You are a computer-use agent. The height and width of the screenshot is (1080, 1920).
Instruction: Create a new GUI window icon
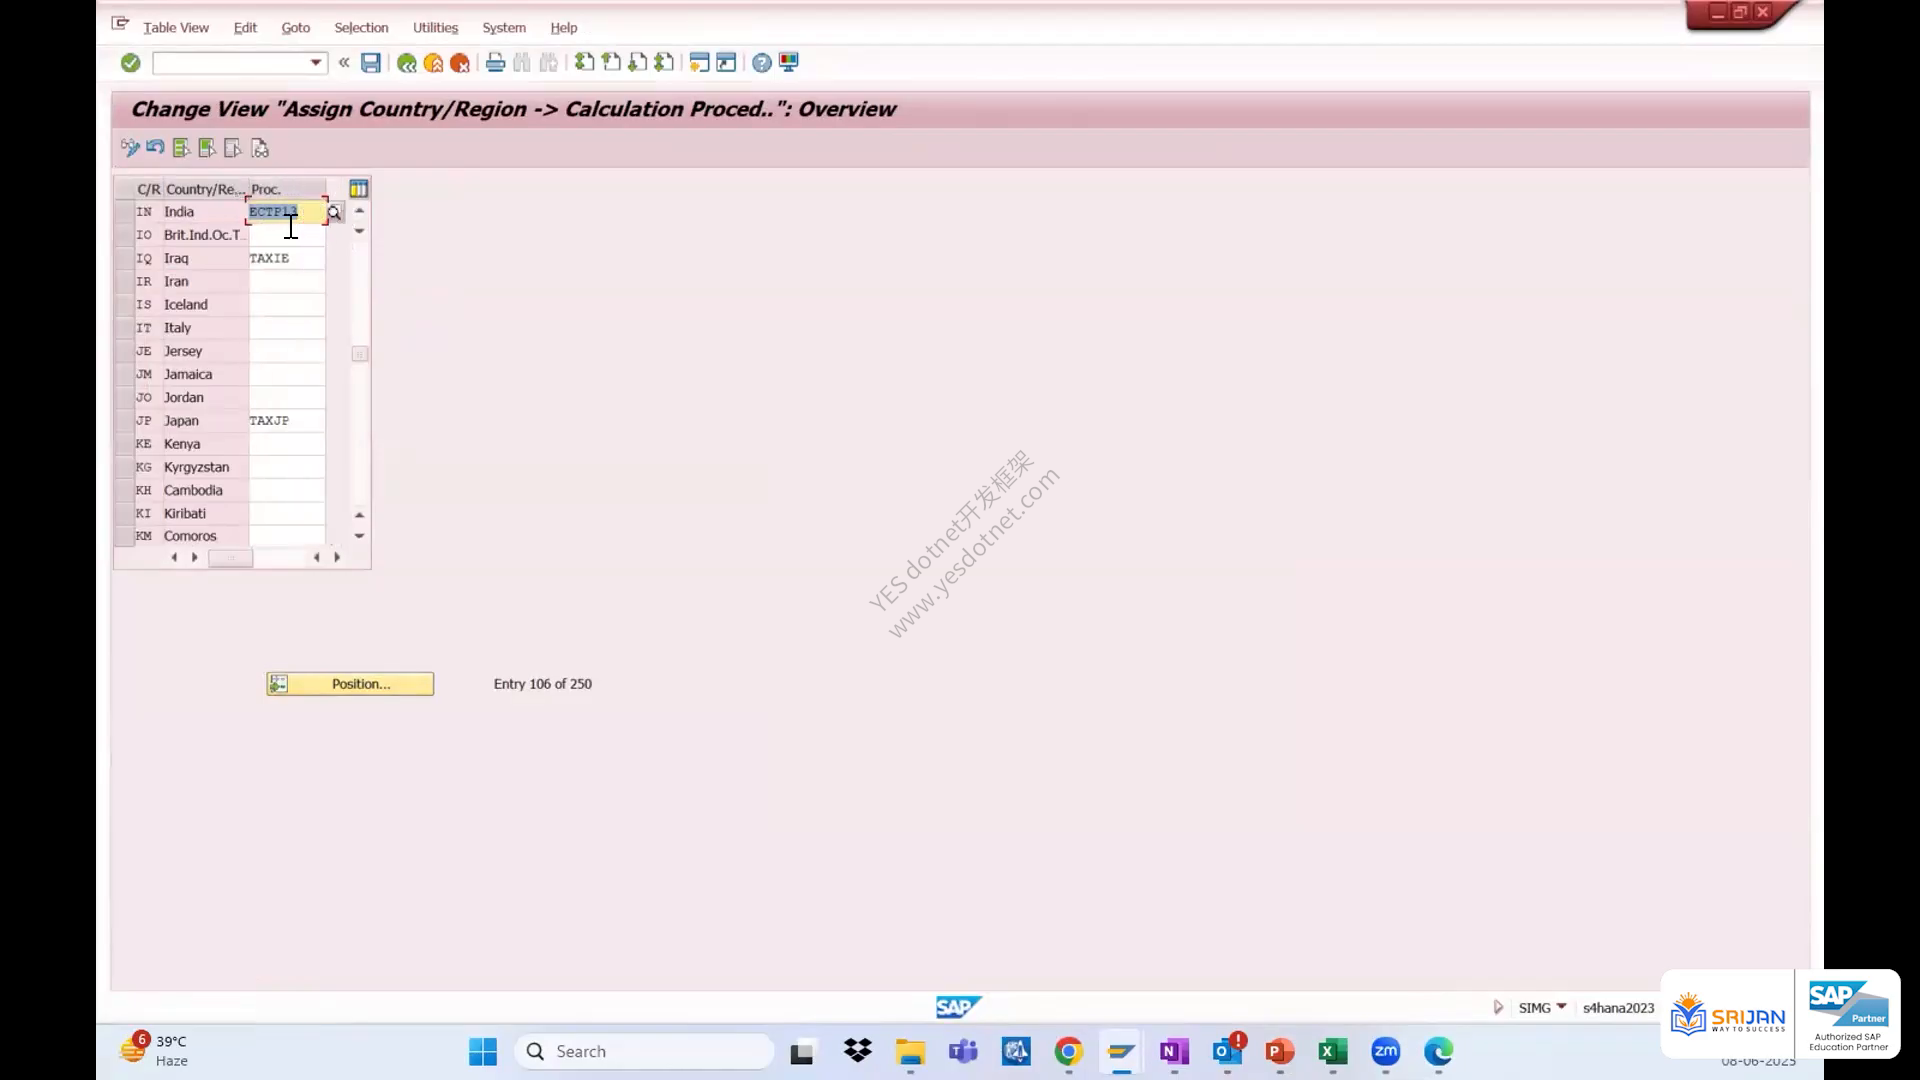700,63
